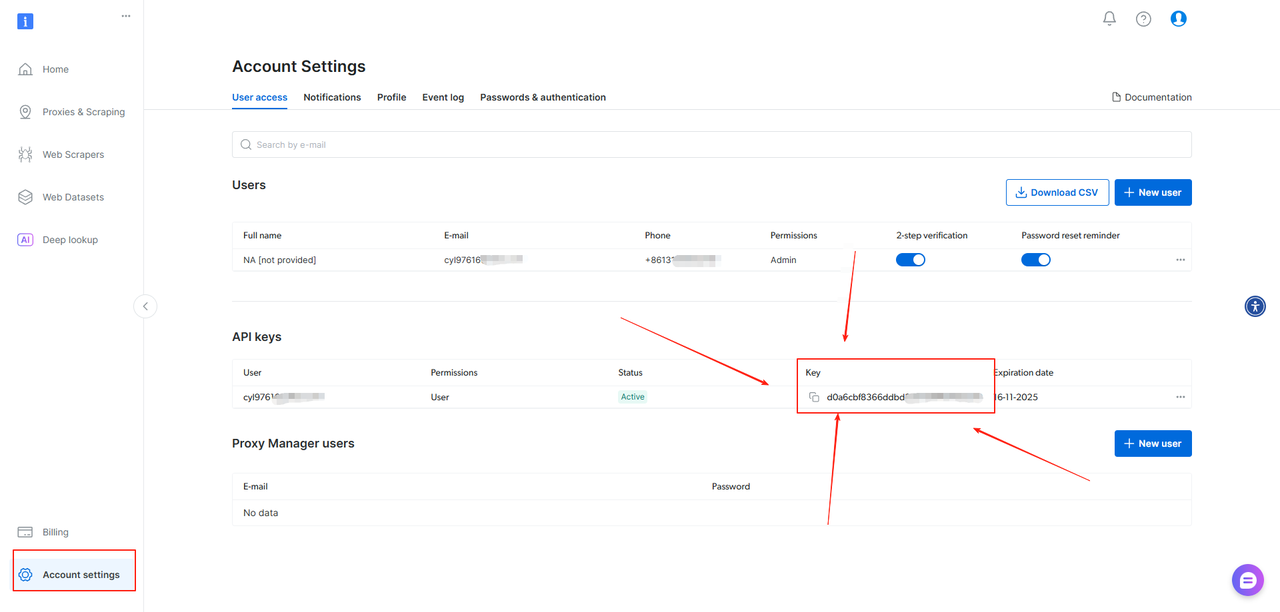The width and height of the screenshot is (1280, 612).
Task: Open help question mark icon
Action: tap(1143, 19)
